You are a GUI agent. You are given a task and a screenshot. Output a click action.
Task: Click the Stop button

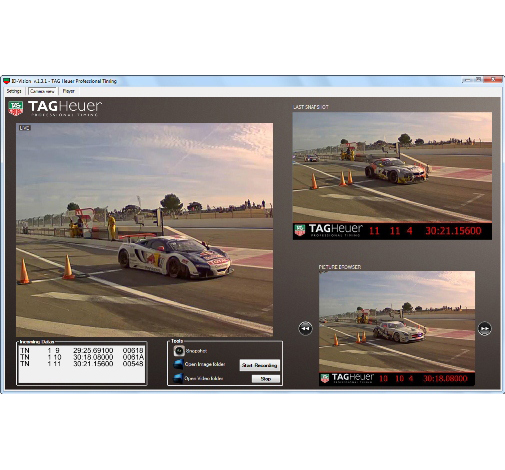coord(266,379)
